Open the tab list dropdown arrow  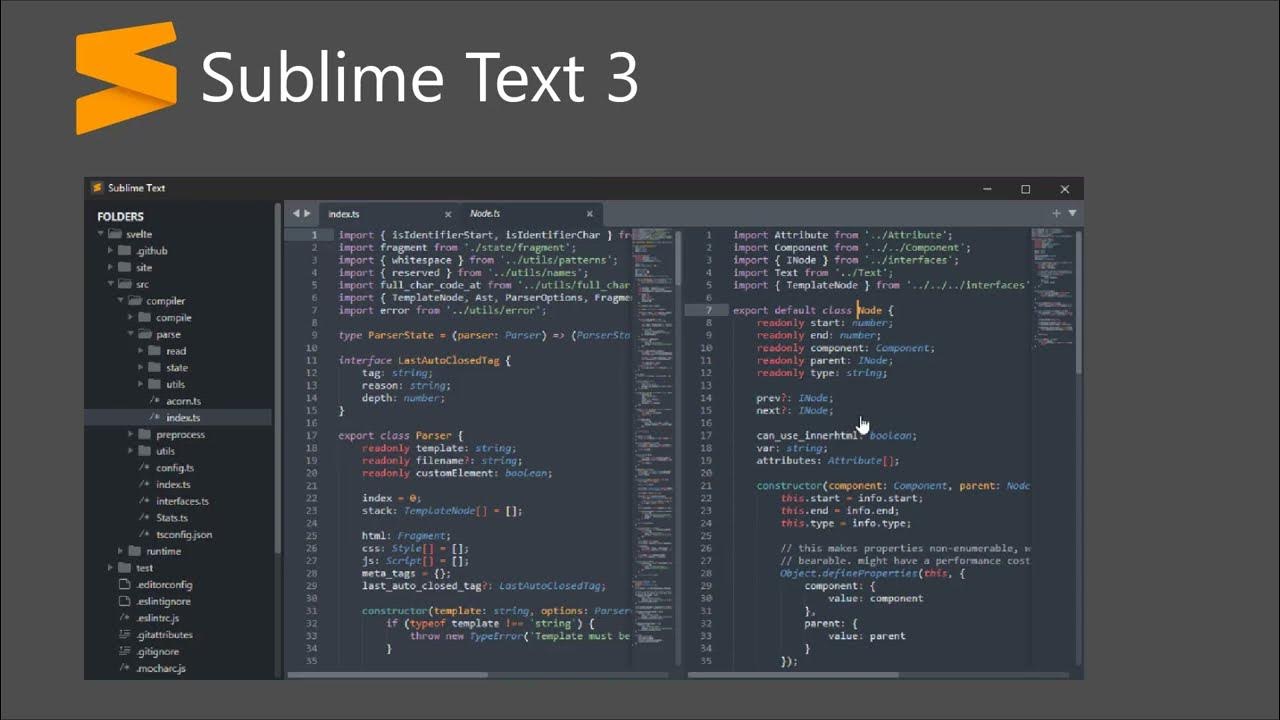pyautogui.click(x=1072, y=213)
